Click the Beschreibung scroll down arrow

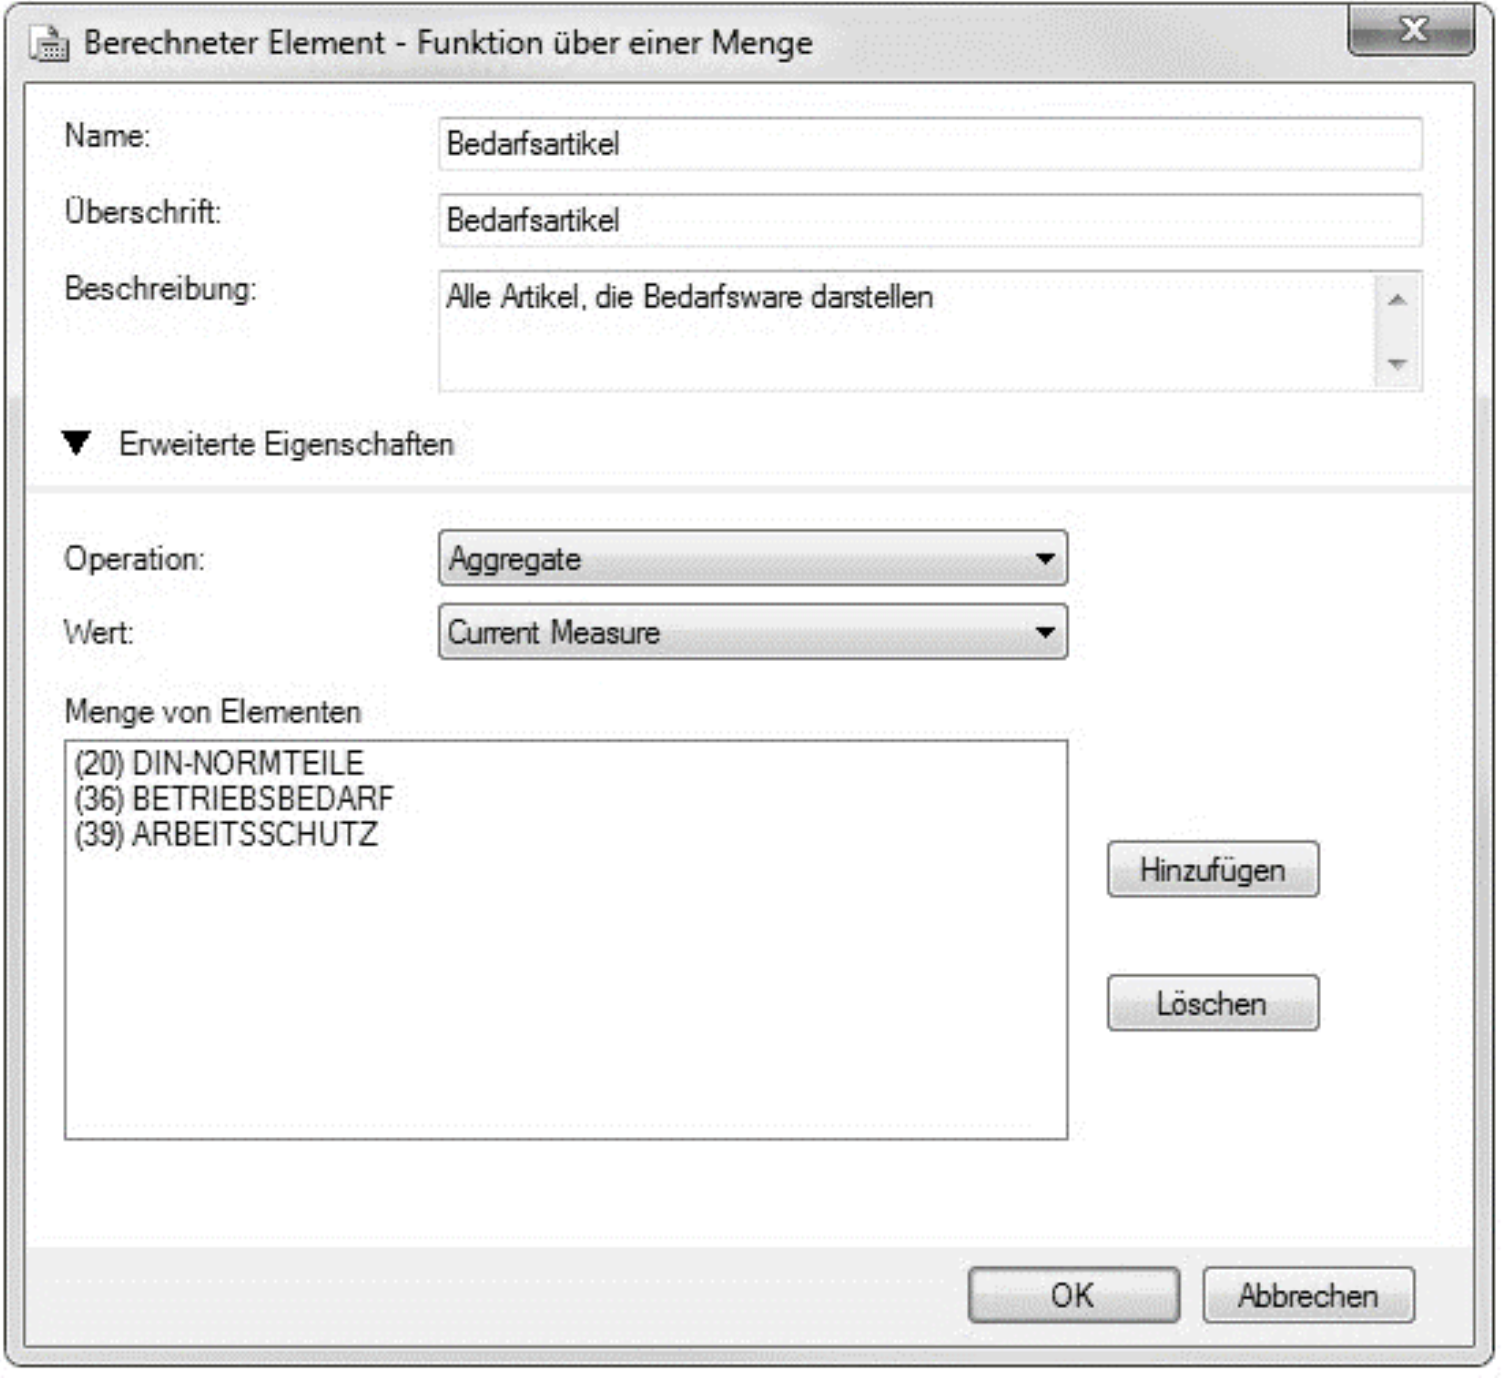(x=1398, y=364)
